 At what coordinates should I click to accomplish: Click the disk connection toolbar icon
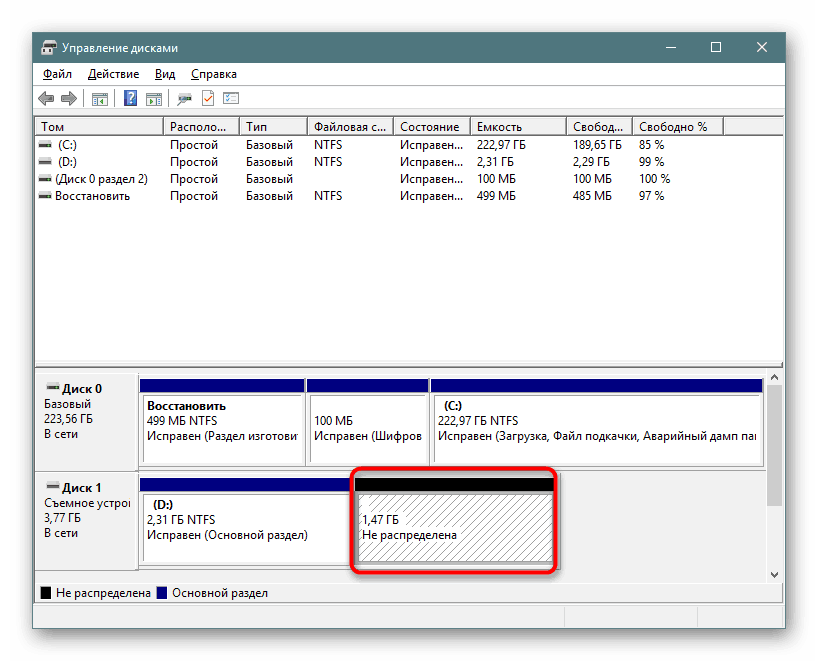184,98
